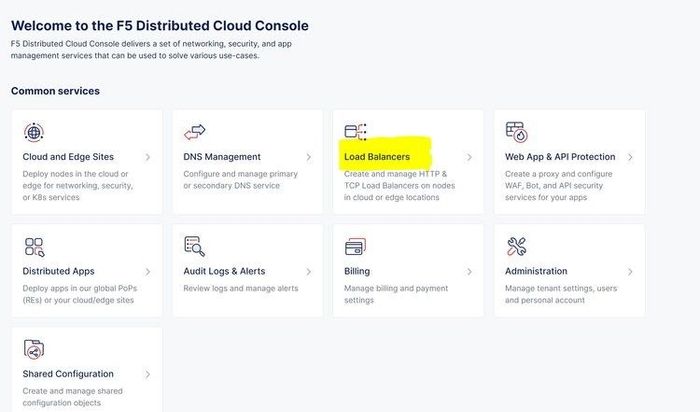This screenshot has height=412, width=700.
Task: Go to Audit Logs & Alerts title
Action: (x=224, y=271)
